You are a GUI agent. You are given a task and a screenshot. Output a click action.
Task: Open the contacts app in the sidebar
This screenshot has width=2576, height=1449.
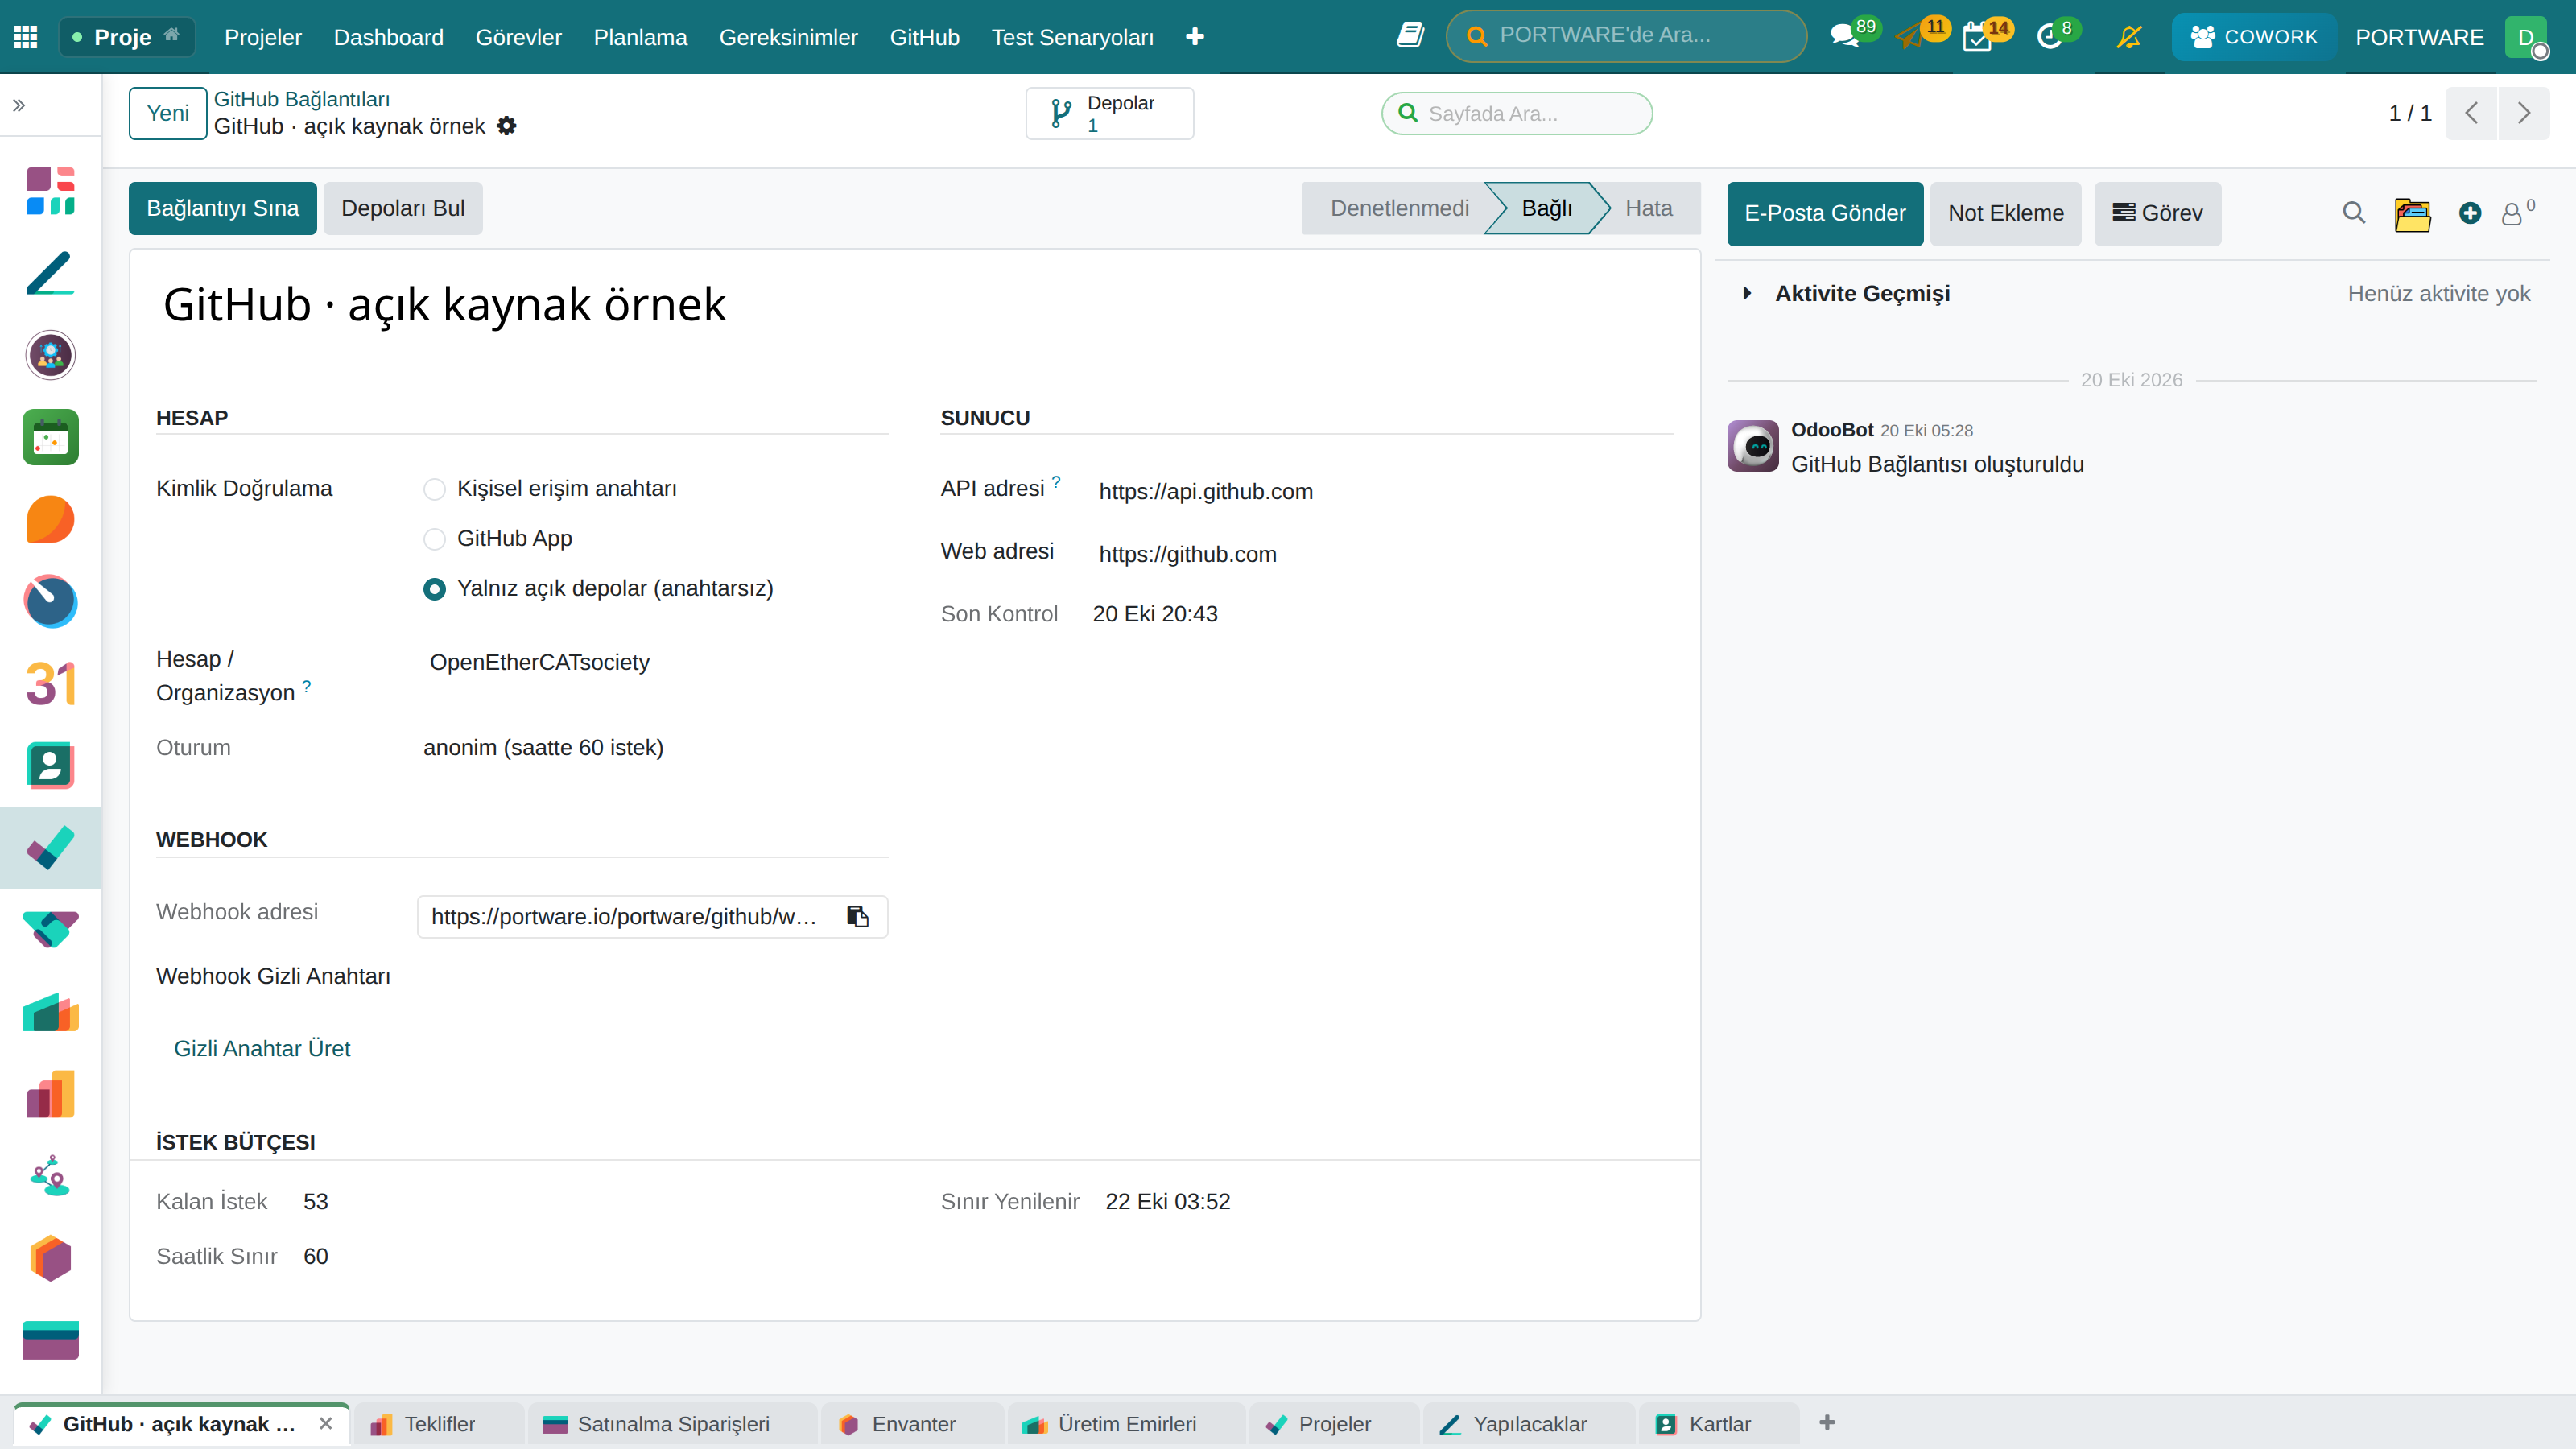[x=50, y=766]
